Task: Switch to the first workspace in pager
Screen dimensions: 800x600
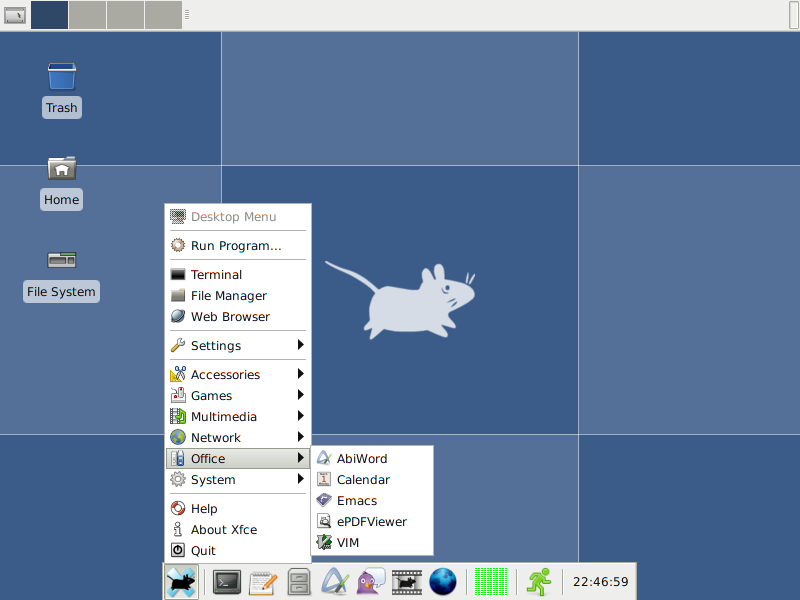Action: (49, 15)
